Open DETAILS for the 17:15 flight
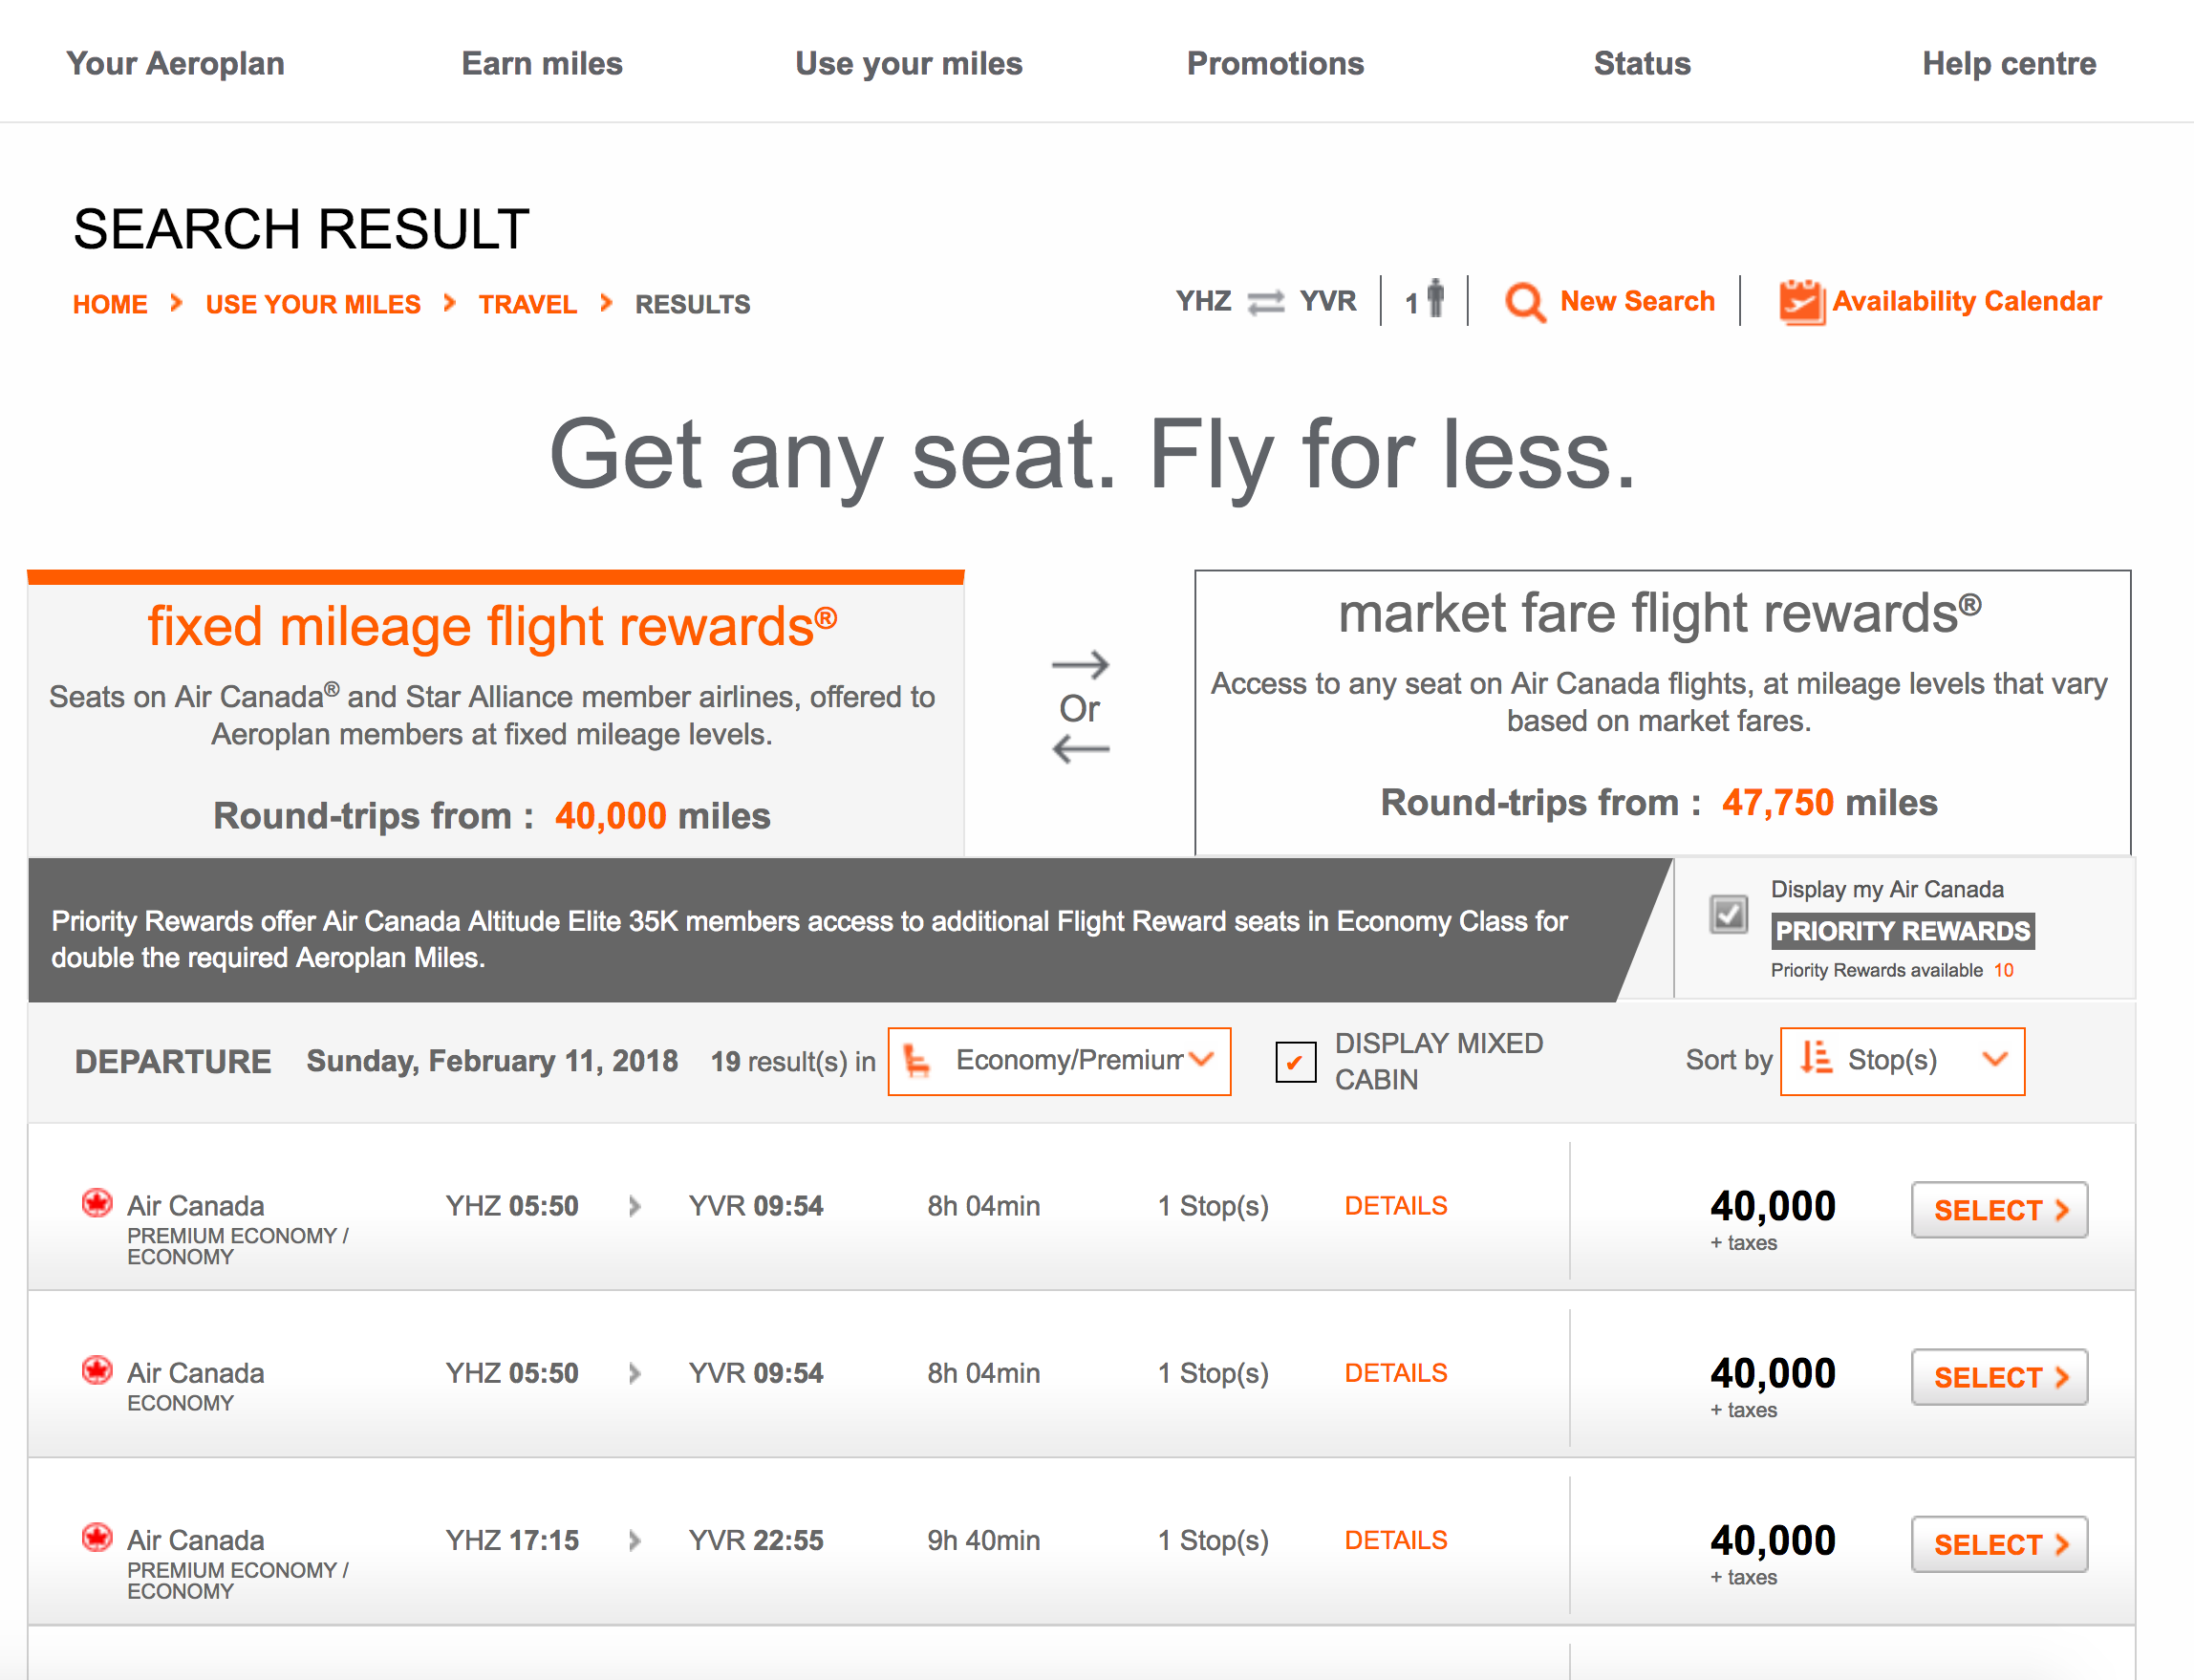 (x=1395, y=1539)
